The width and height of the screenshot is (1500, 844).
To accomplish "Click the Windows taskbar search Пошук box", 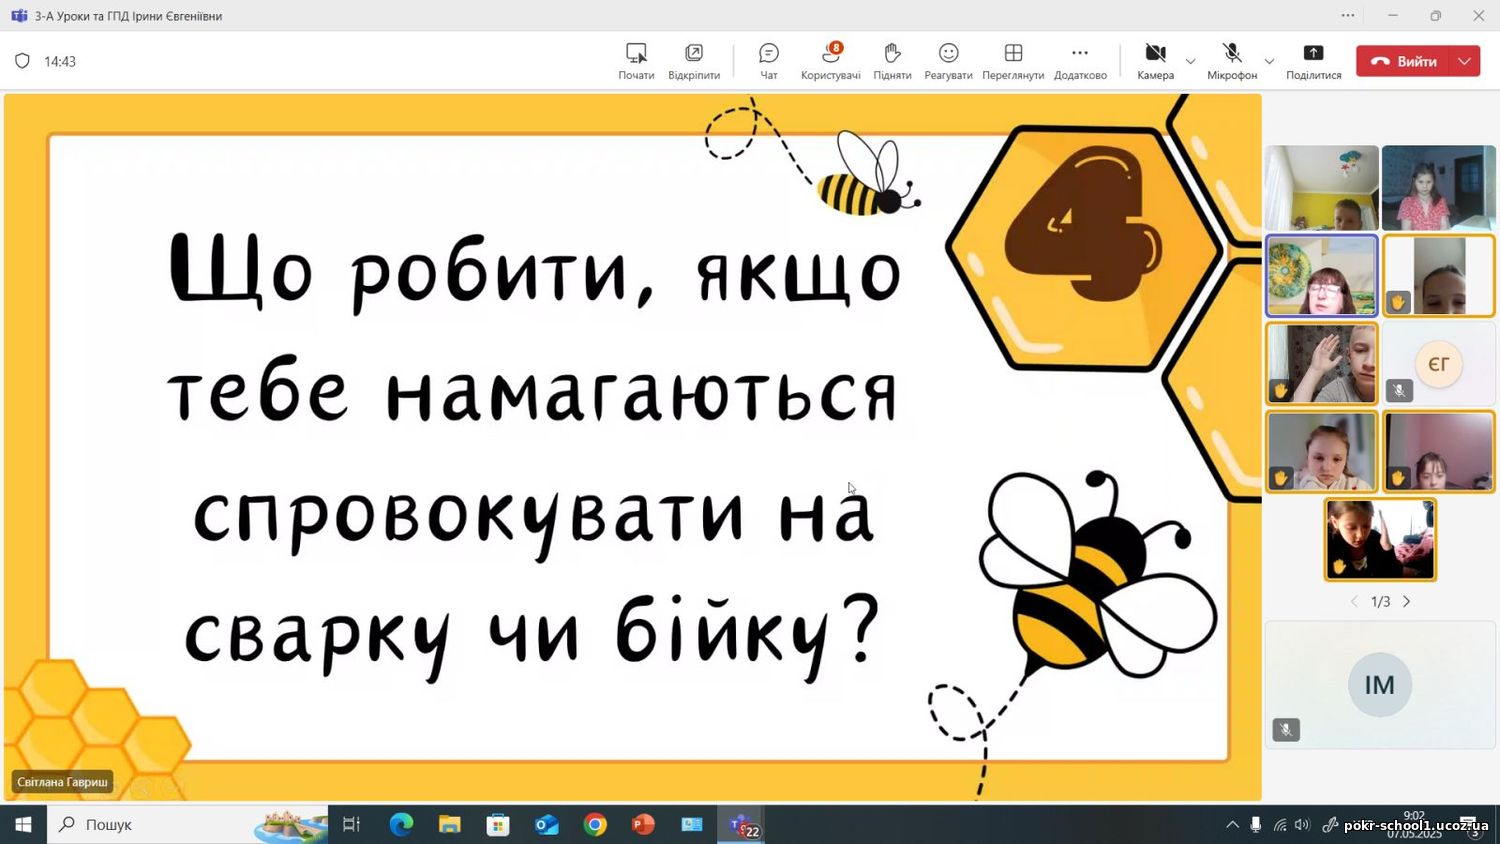I will click(x=150, y=824).
